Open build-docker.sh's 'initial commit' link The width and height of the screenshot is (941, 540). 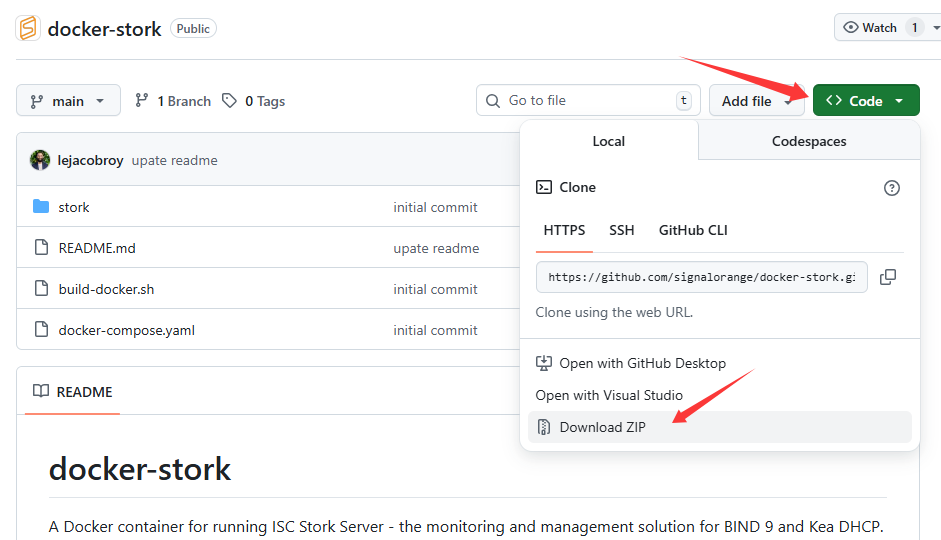(435, 289)
